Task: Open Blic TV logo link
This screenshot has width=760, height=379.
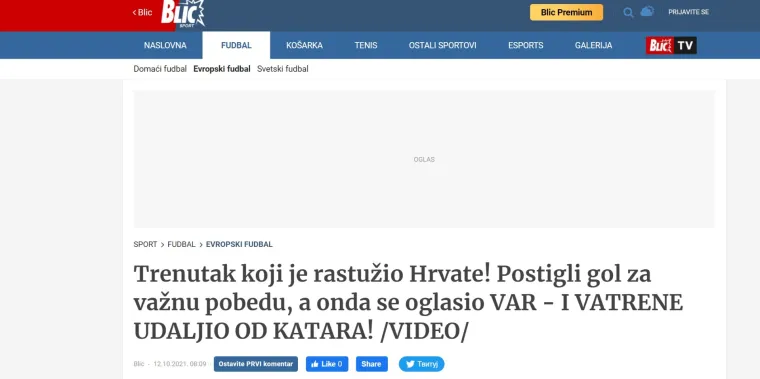Action: point(671,46)
